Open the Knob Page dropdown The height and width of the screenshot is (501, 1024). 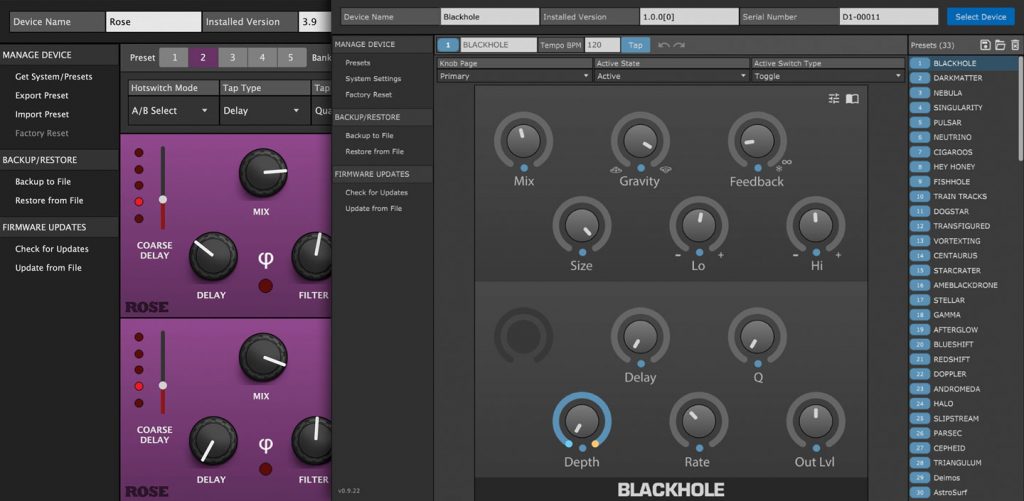513,76
